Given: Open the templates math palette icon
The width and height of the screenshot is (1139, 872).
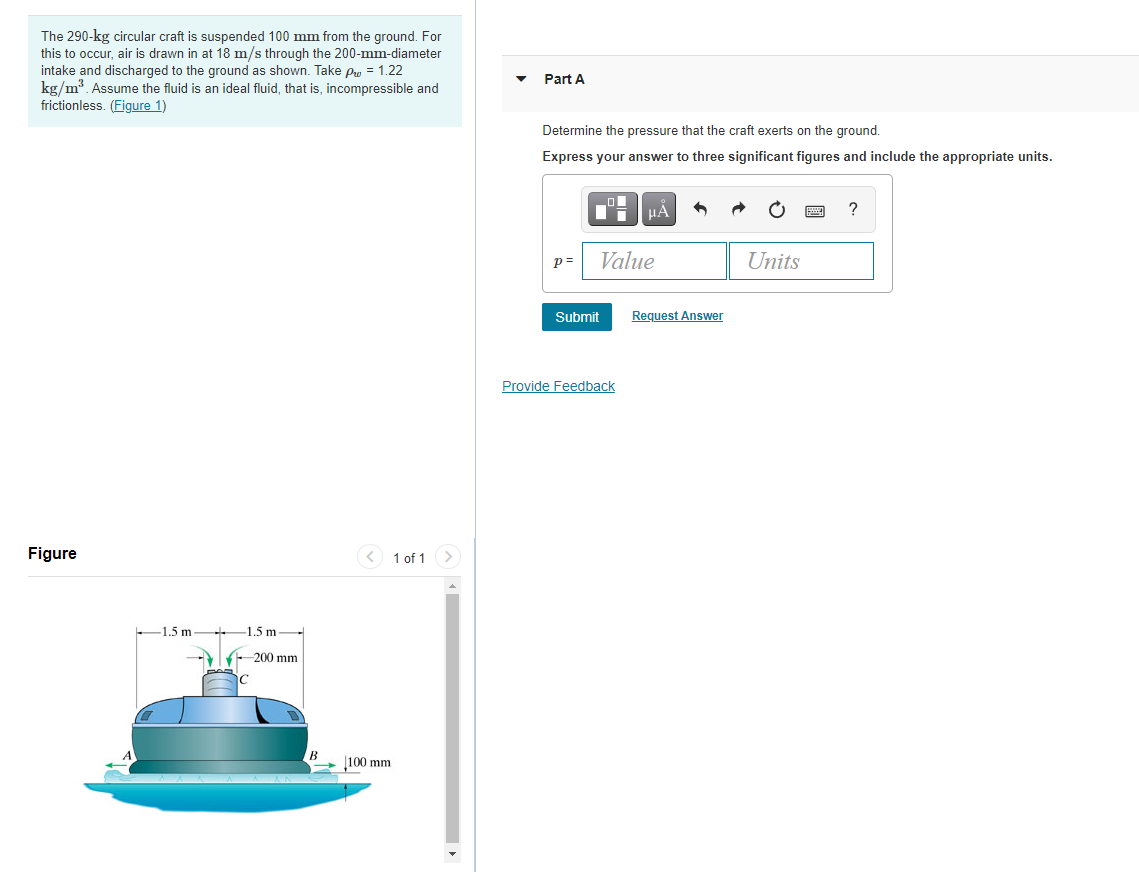Looking at the screenshot, I should 612,209.
